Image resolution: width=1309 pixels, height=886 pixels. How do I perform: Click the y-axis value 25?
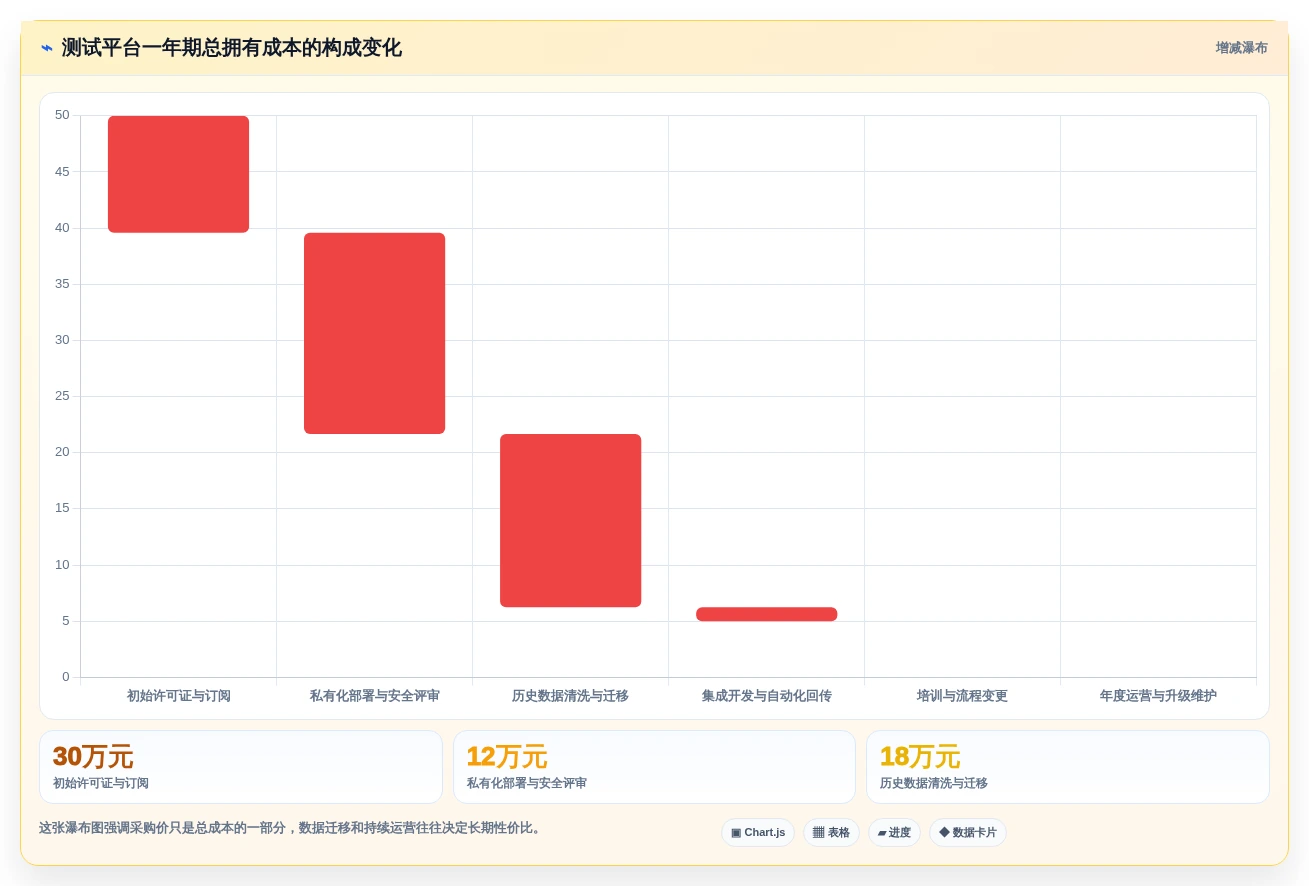[x=62, y=396]
